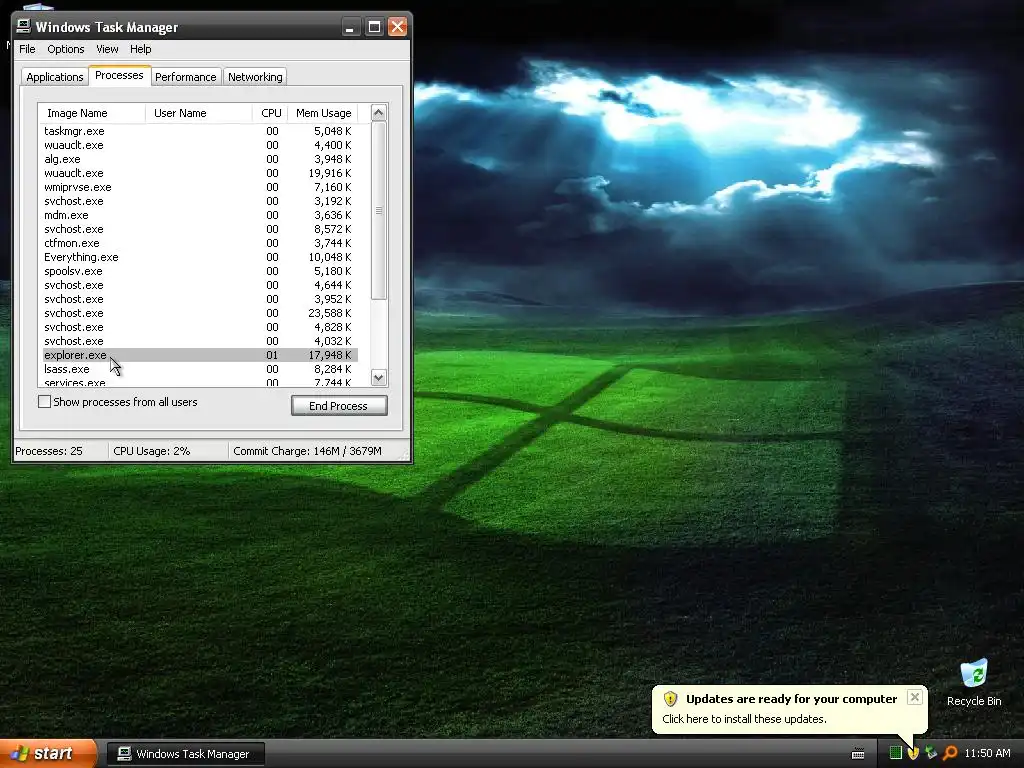
Task: Open the Help menu
Action: (140, 49)
